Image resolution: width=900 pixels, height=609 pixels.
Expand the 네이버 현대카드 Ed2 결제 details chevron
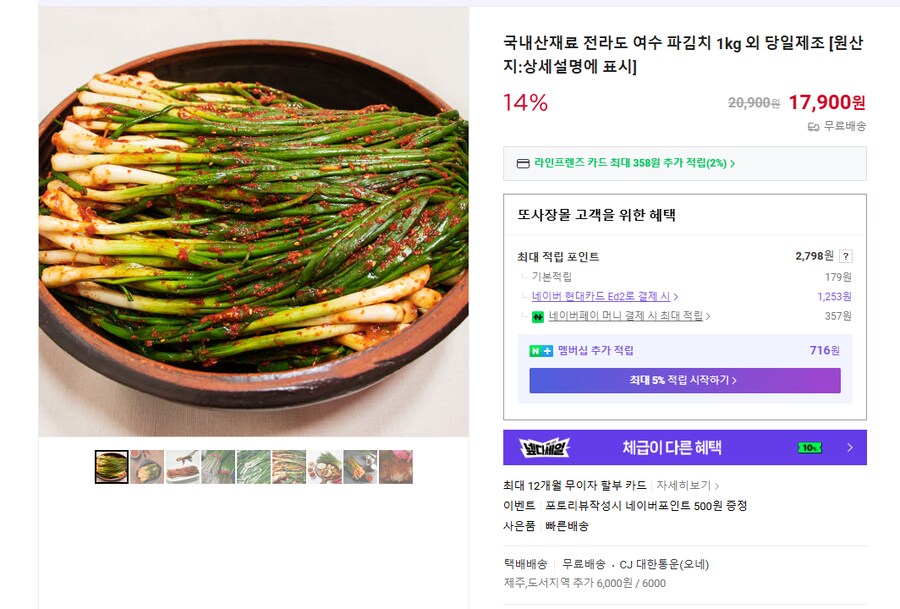point(678,295)
